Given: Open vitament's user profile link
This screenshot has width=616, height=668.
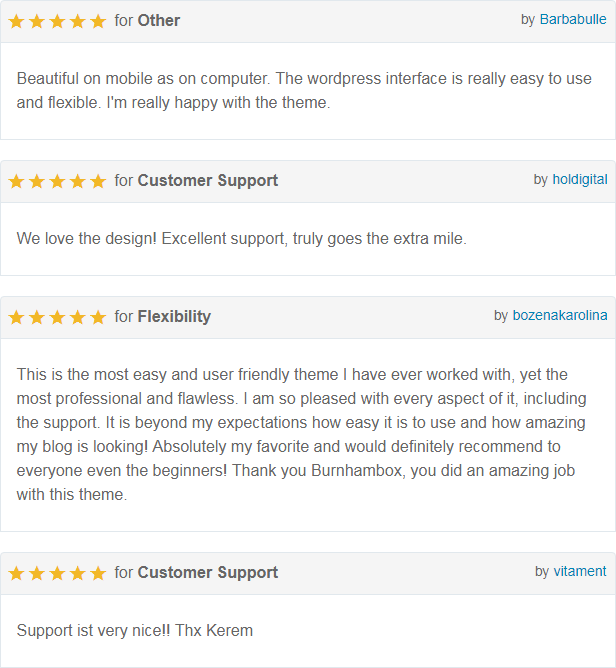Looking at the screenshot, I should click(x=580, y=572).
